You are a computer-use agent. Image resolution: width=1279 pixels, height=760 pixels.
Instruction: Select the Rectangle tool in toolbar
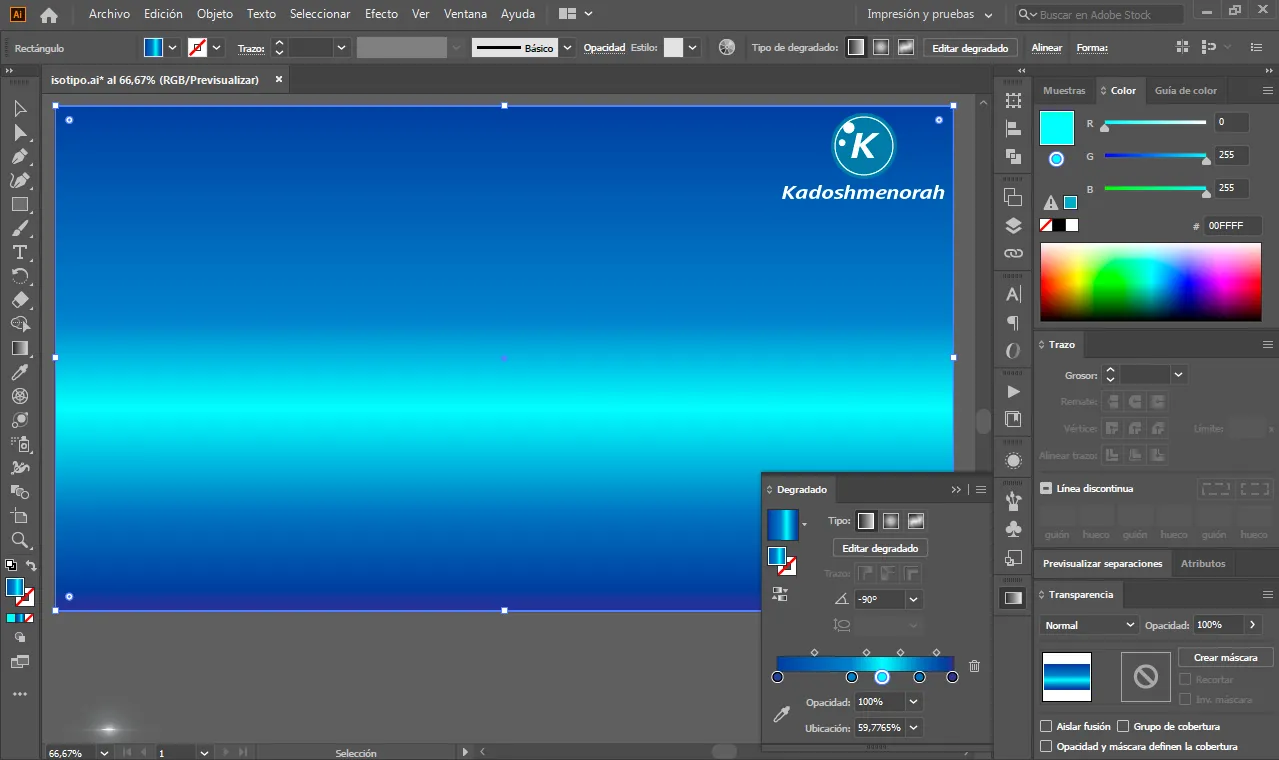(19, 205)
